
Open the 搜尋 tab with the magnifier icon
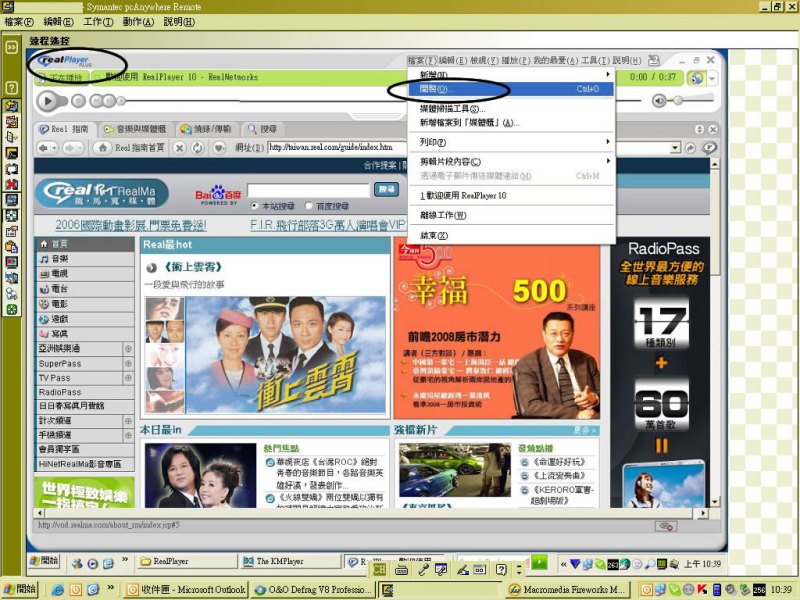pos(262,129)
